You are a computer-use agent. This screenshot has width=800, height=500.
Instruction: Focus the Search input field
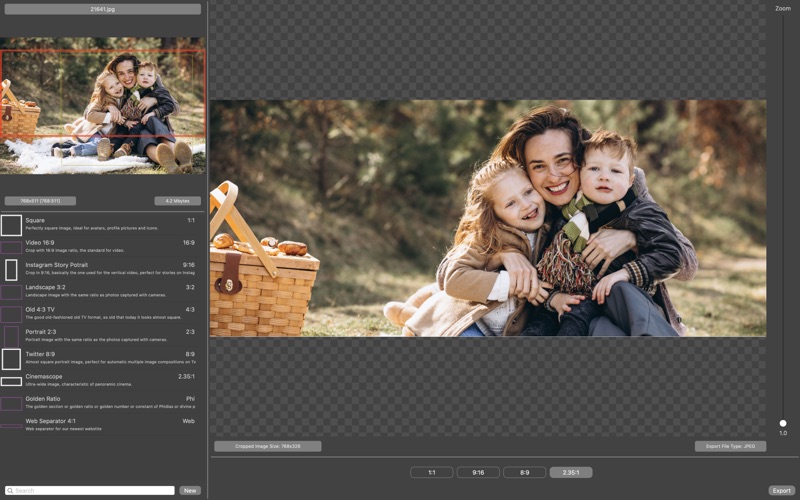click(90, 490)
